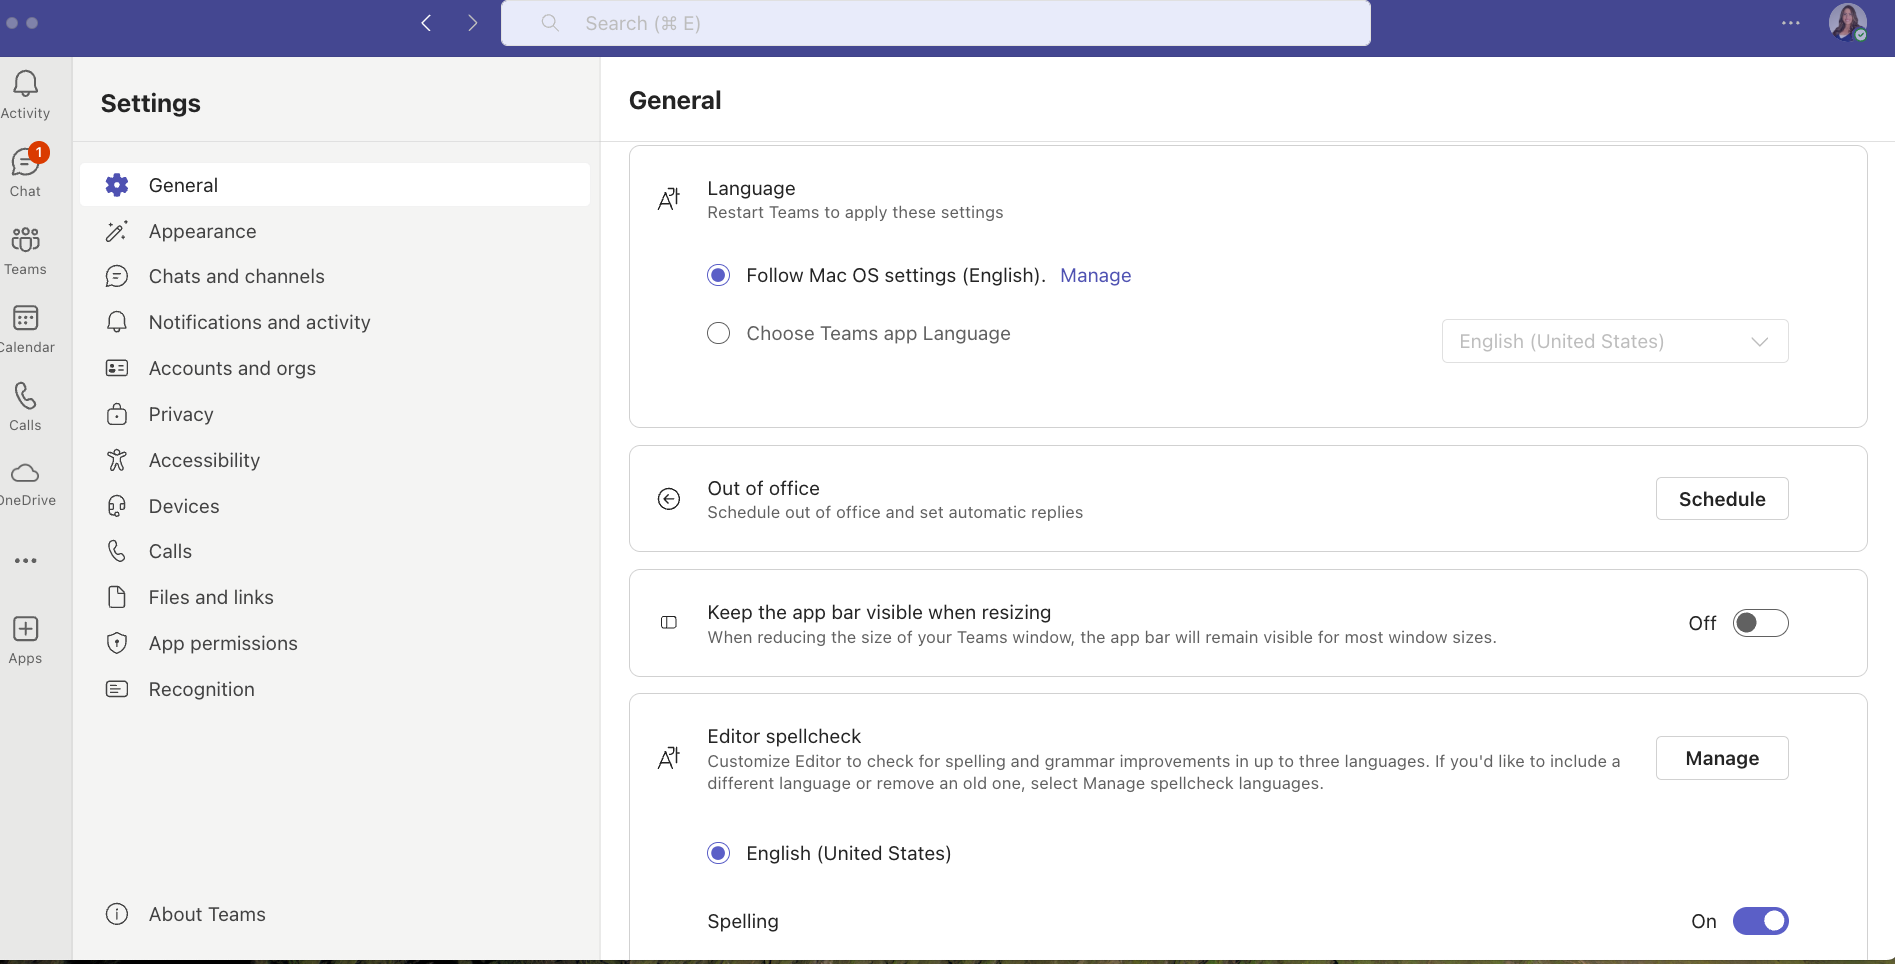Screen dimensions: 1895x964
Task: Click the 'Restart Teams to apply these settings' text
Action: point(855,212)
